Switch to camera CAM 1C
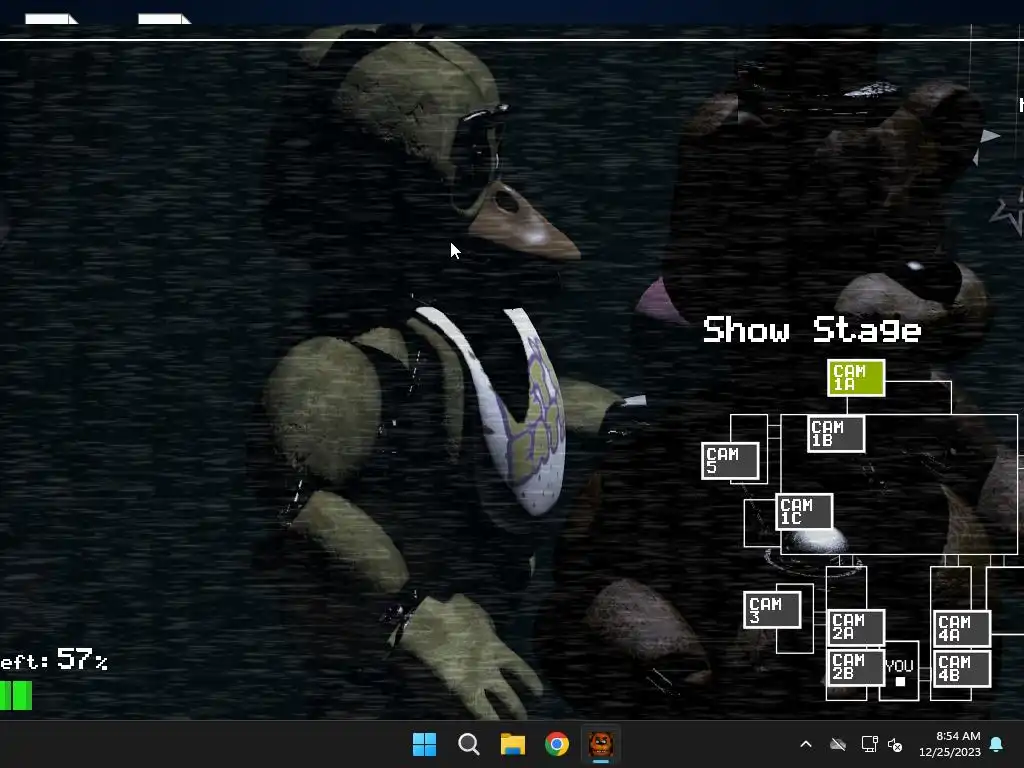The image size is (1024, 768). [804, 511]
